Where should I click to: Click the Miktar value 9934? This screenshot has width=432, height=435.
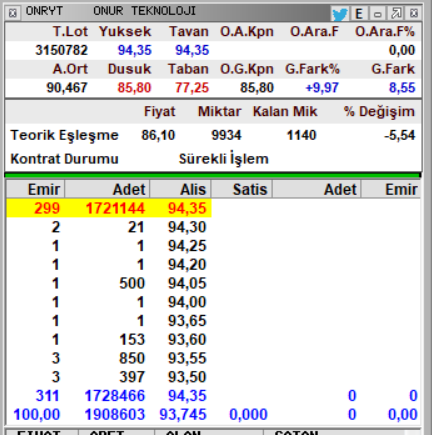226,135
